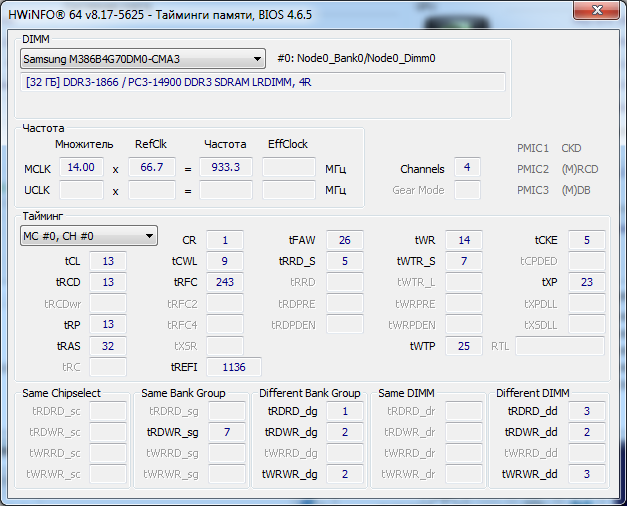Expand the MC #0, CH #0 channel selector

click(89, 236)
